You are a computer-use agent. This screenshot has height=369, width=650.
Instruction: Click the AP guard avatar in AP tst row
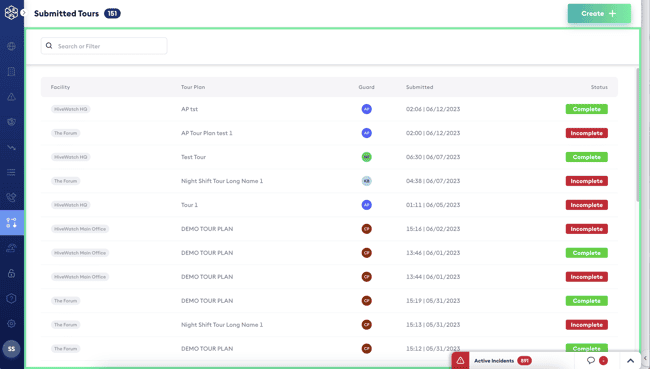coord(366,109)
